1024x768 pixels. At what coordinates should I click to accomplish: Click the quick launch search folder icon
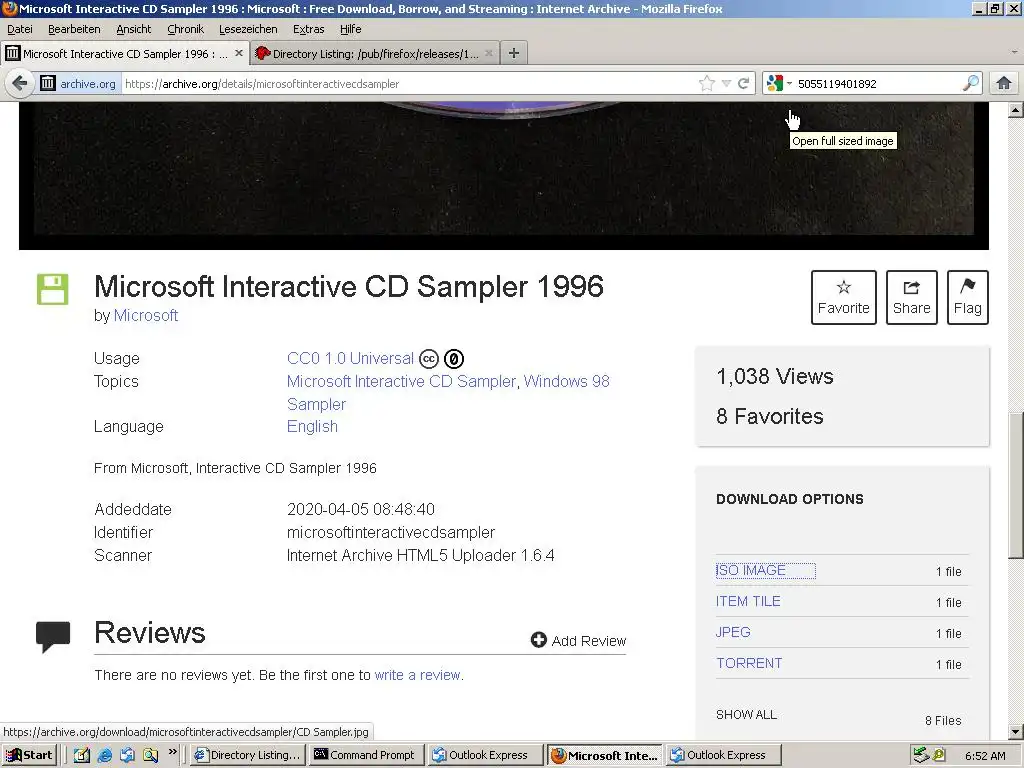pos(151,755)
